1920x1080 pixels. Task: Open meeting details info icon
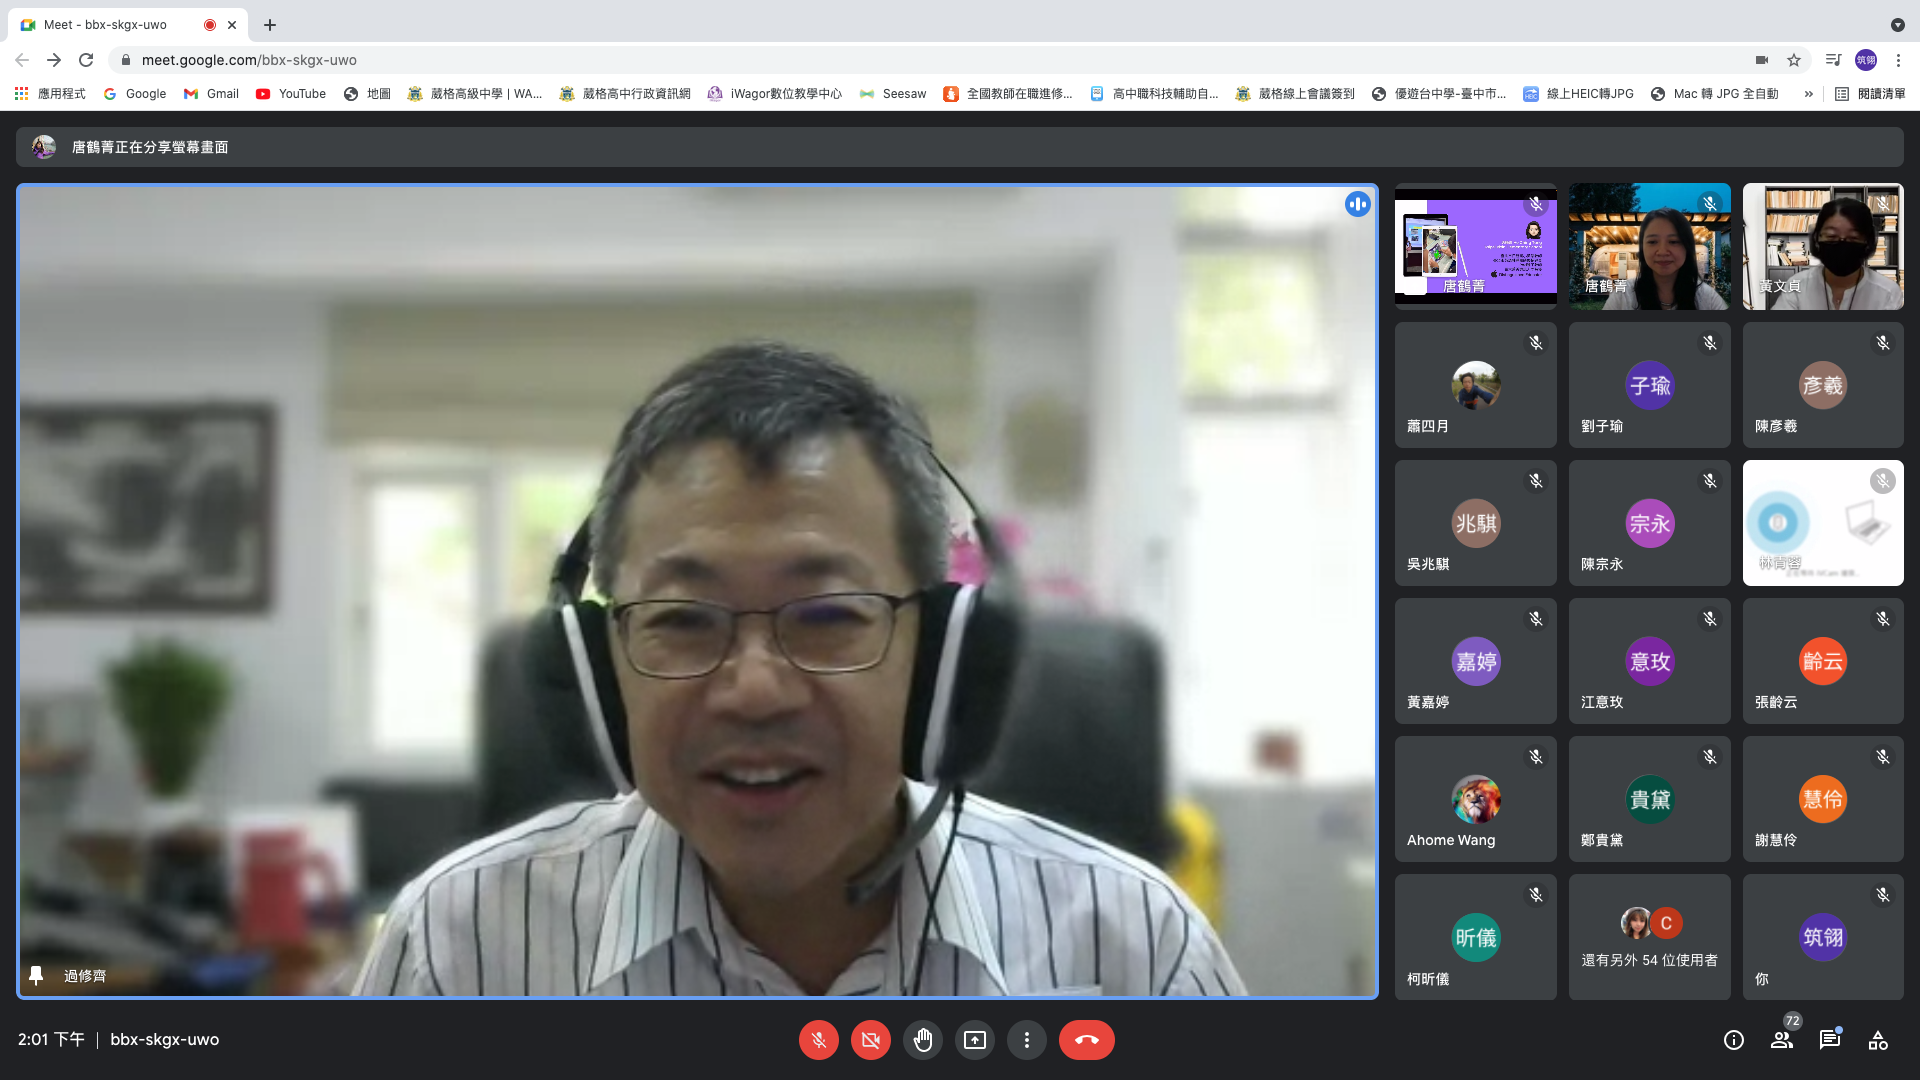[x=1733, y=1040]
